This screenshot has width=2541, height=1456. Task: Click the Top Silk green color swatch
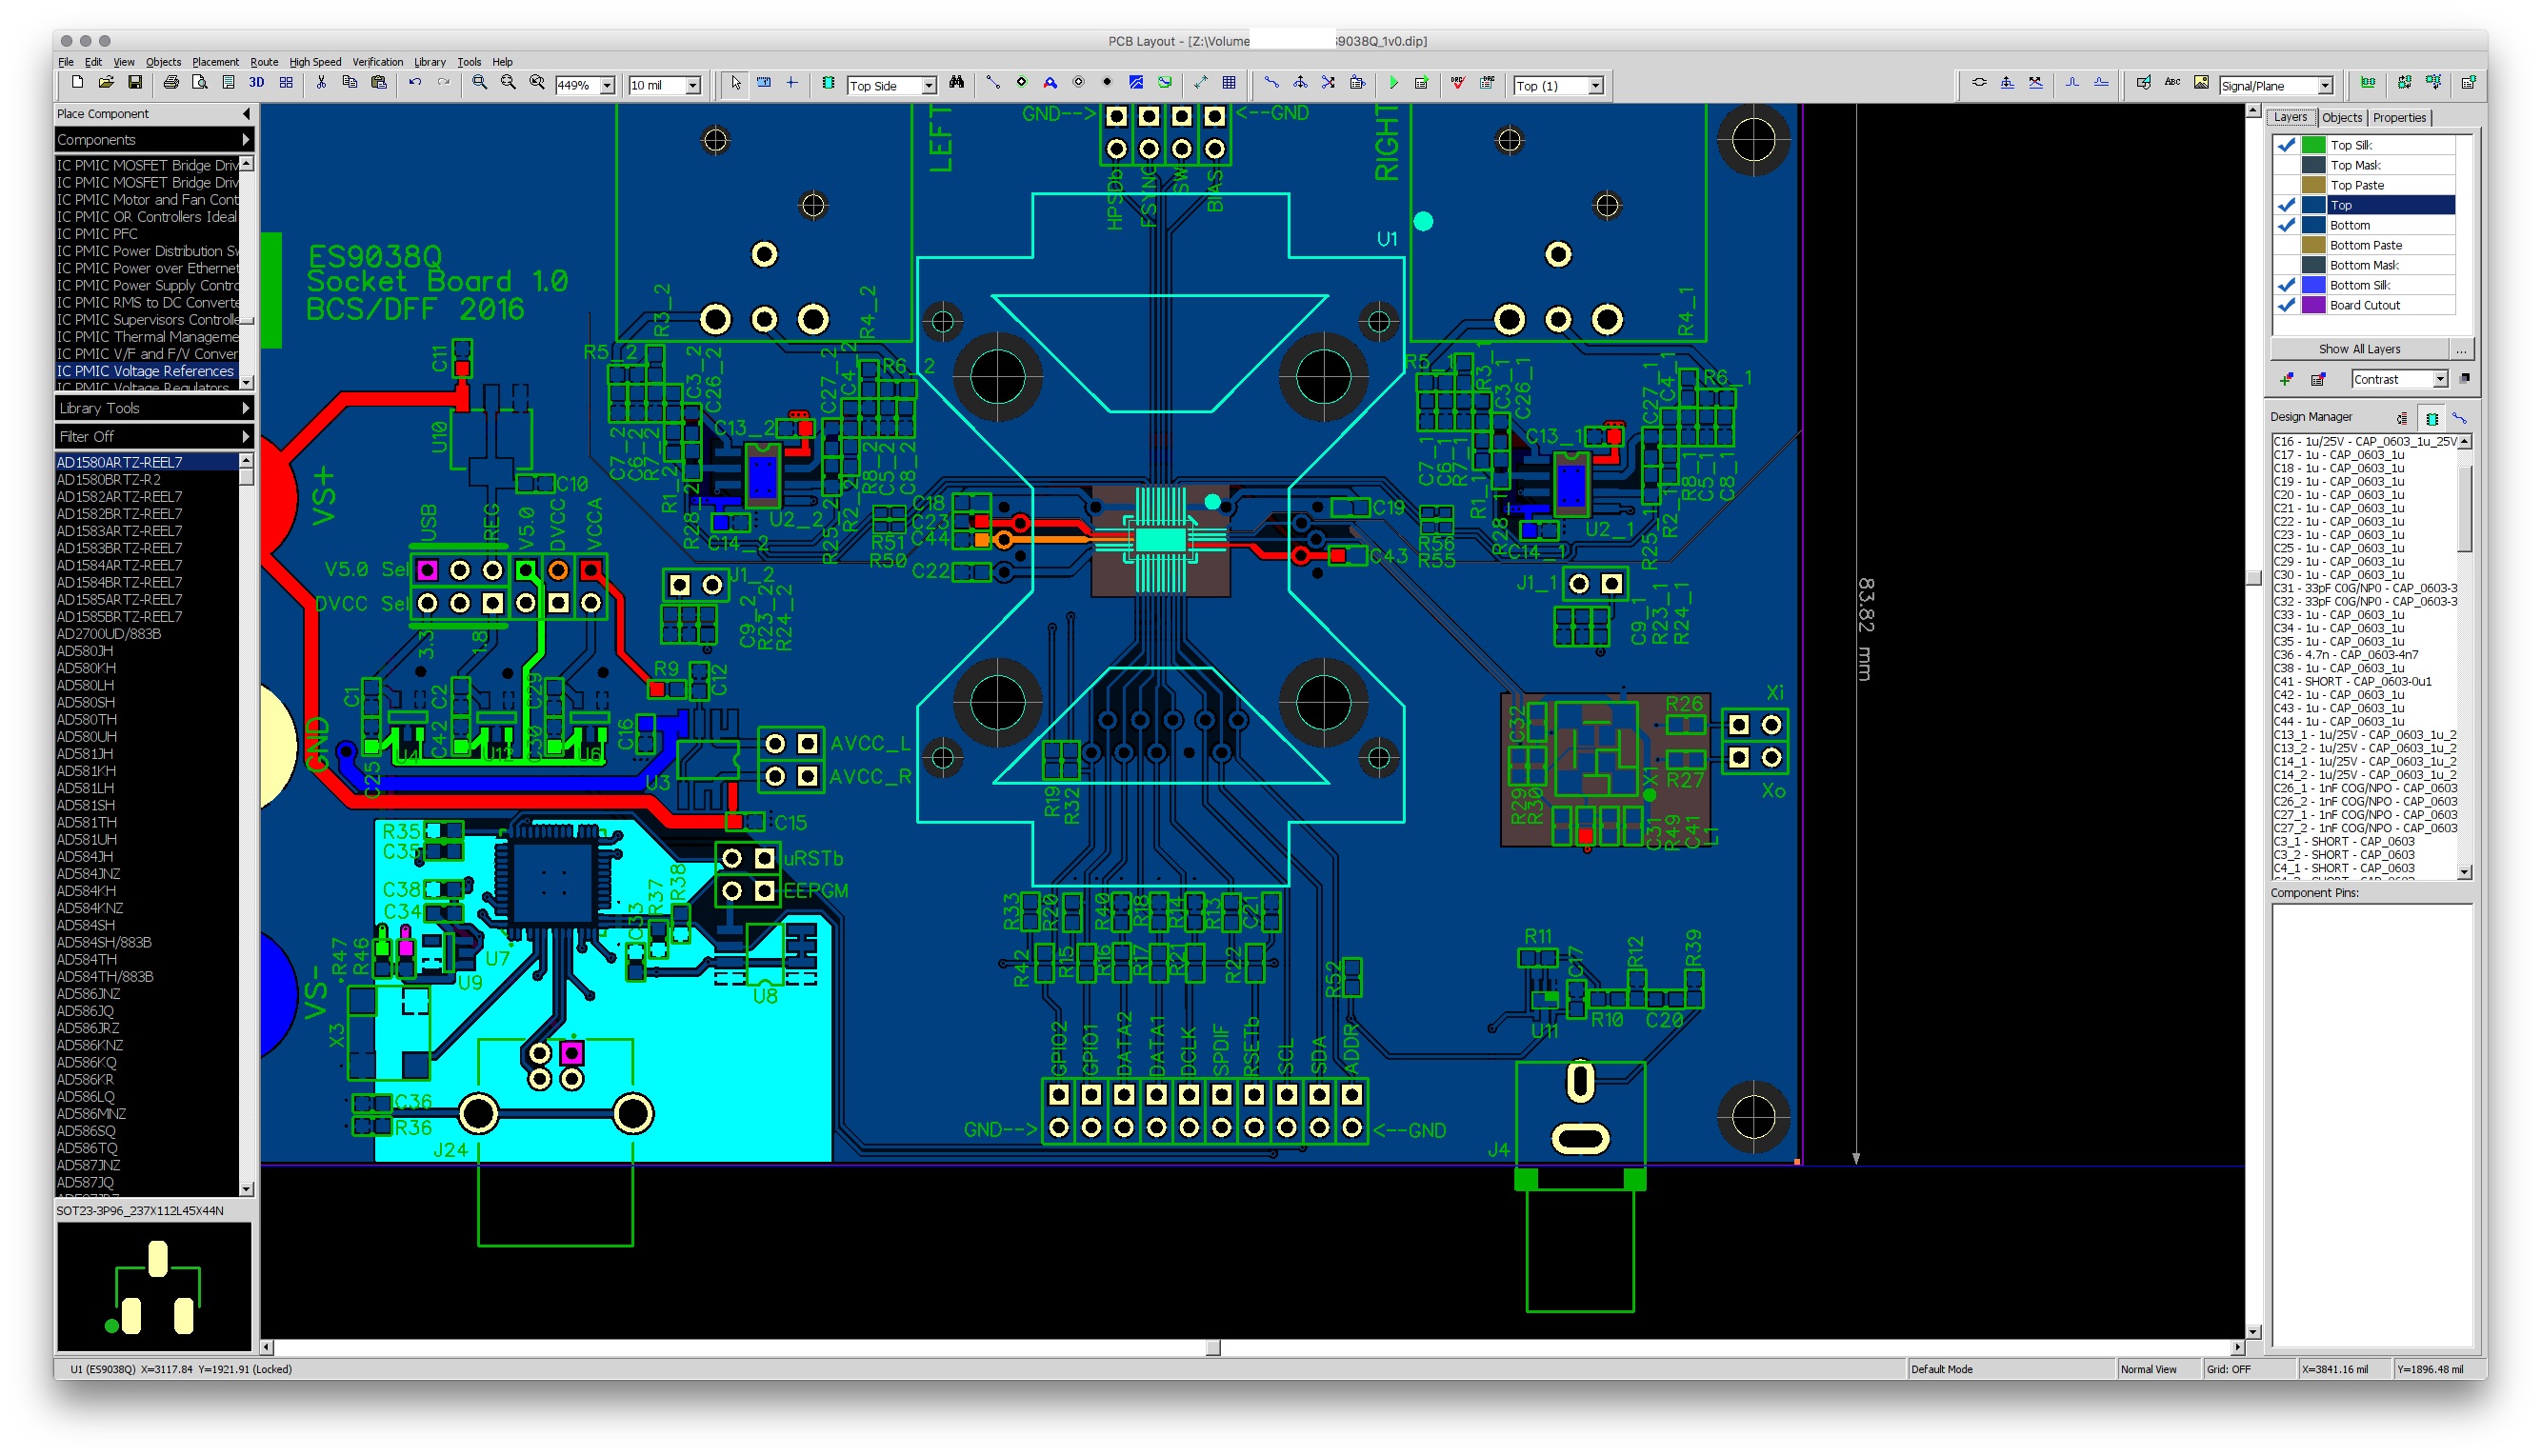click(x=2313, y=145)
